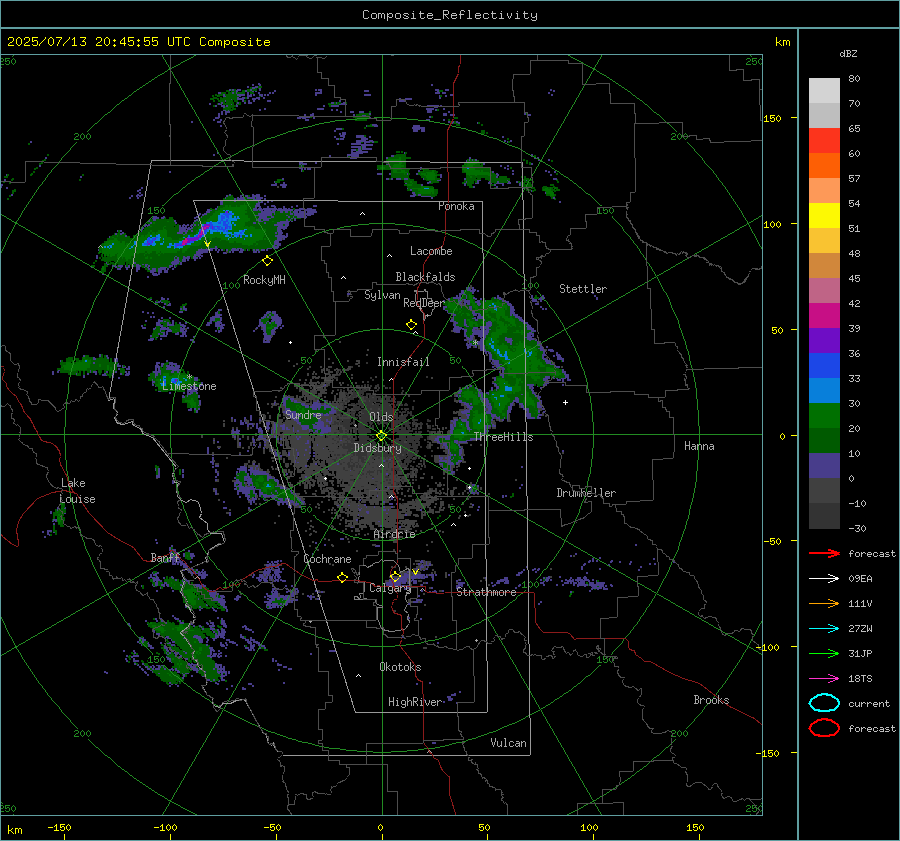Click yellow diamond marker near RockyMH
The width and height of the screenshot is (900, 841).
tap(267, 261)
